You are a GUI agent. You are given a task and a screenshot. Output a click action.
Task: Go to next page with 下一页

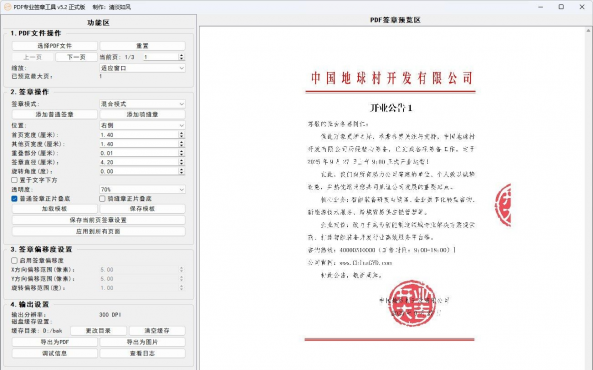point(76,57)
